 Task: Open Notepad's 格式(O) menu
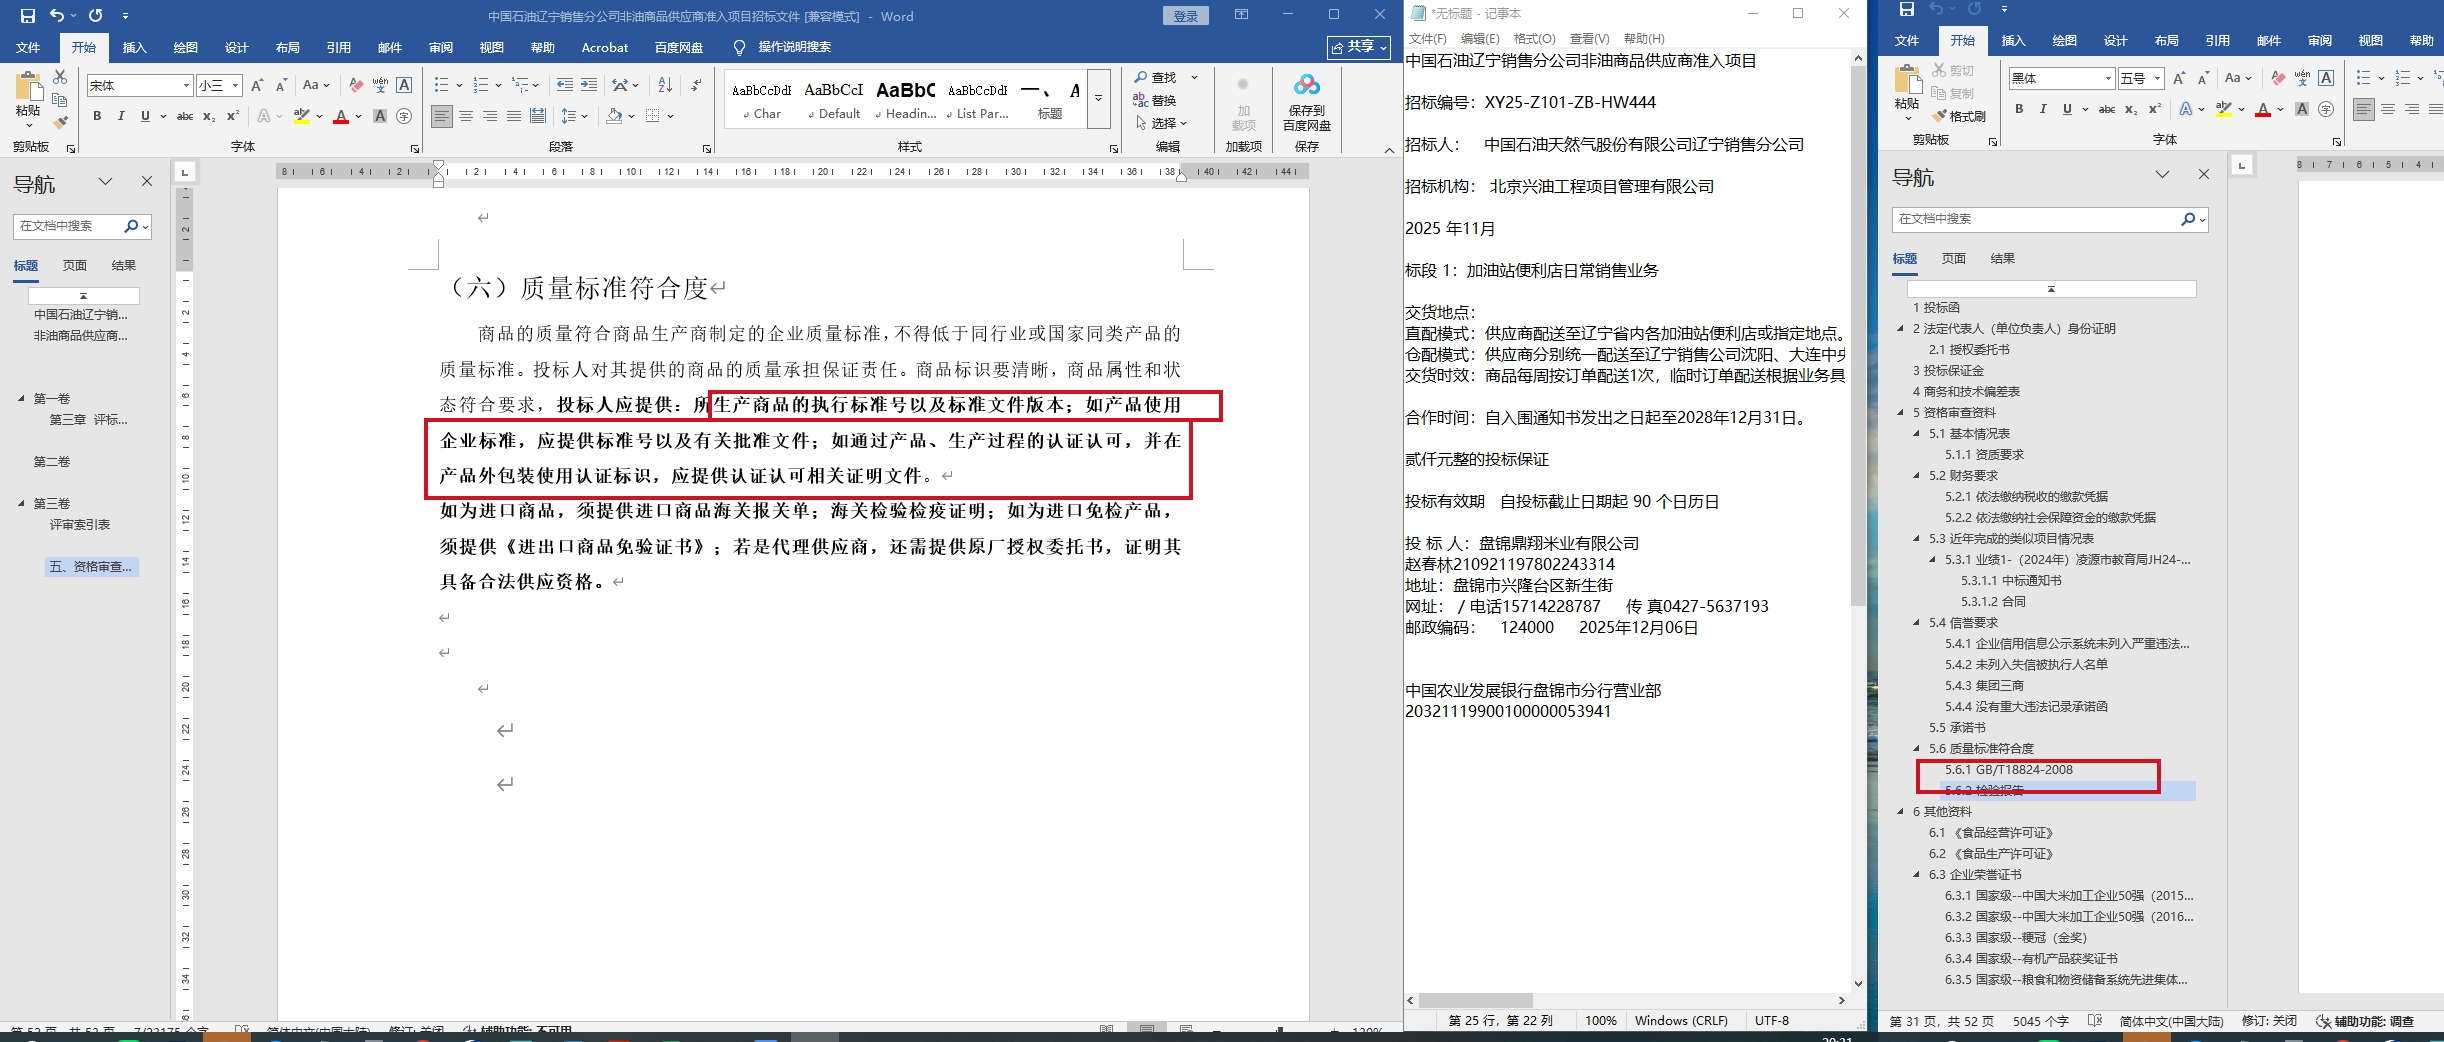(x=1534, y=38)
